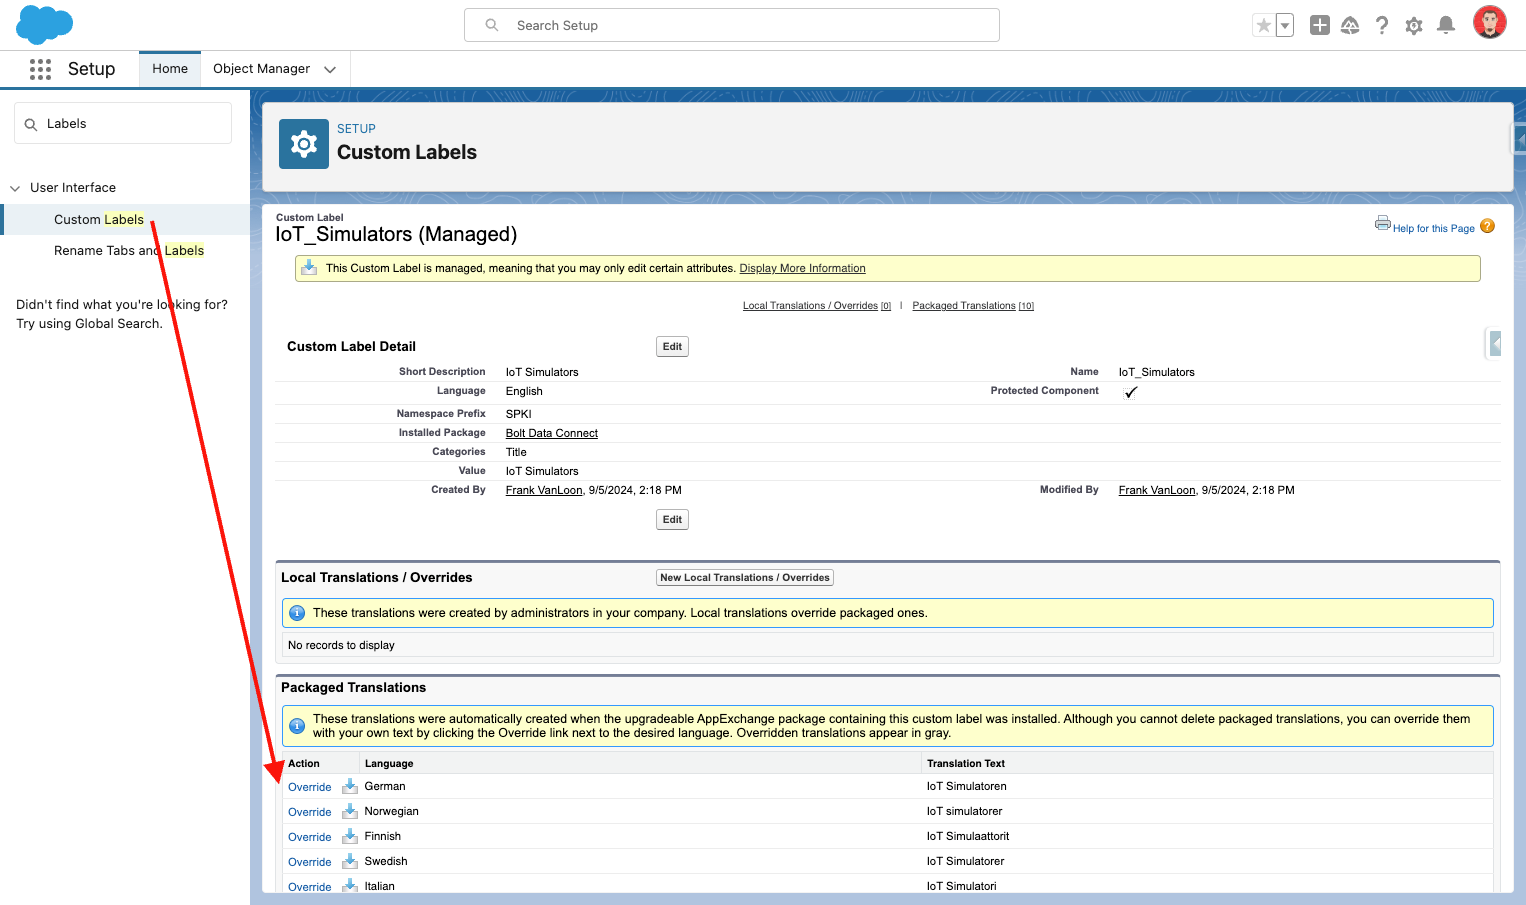
Task: Toggle the Protected Component checkmark
Action: click(1131, 392)
